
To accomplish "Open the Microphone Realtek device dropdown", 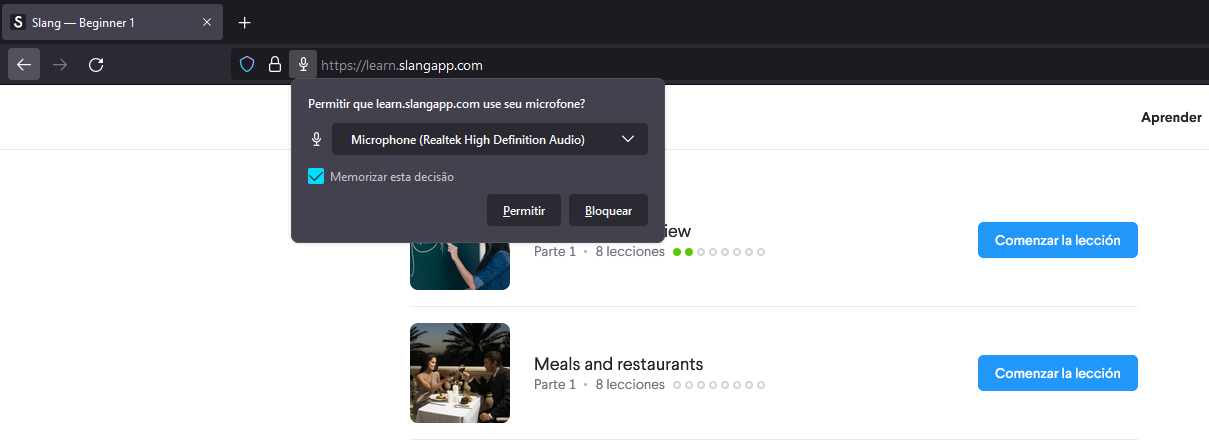I will (490, 140).
